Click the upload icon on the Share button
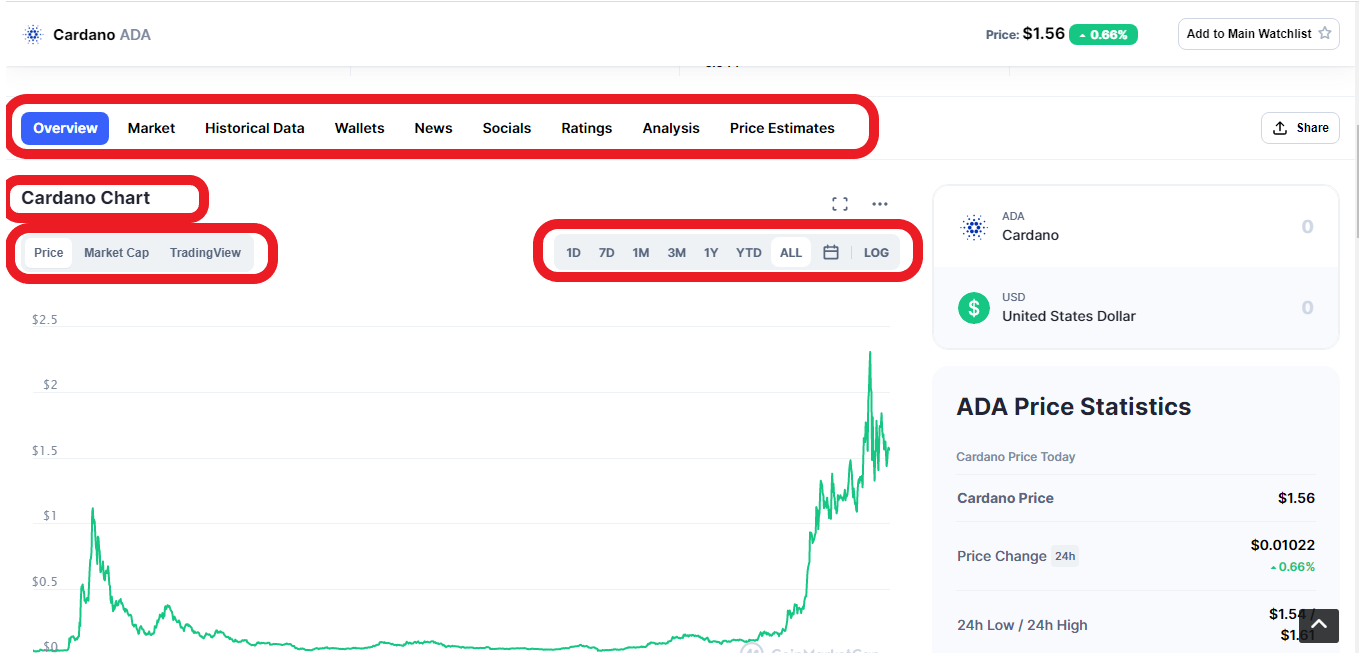This screenshot has width=1359, height=653. point(1280,128)
